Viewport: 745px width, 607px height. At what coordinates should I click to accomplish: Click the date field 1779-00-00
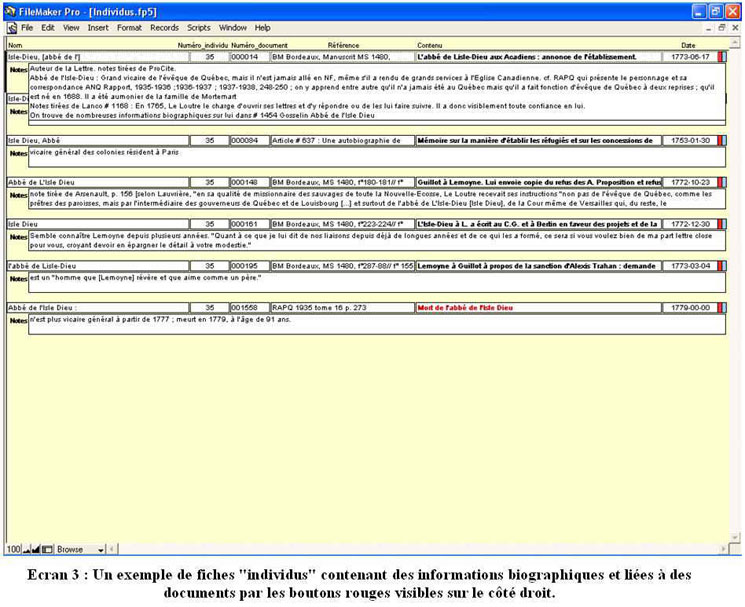[x=690, y=308]
